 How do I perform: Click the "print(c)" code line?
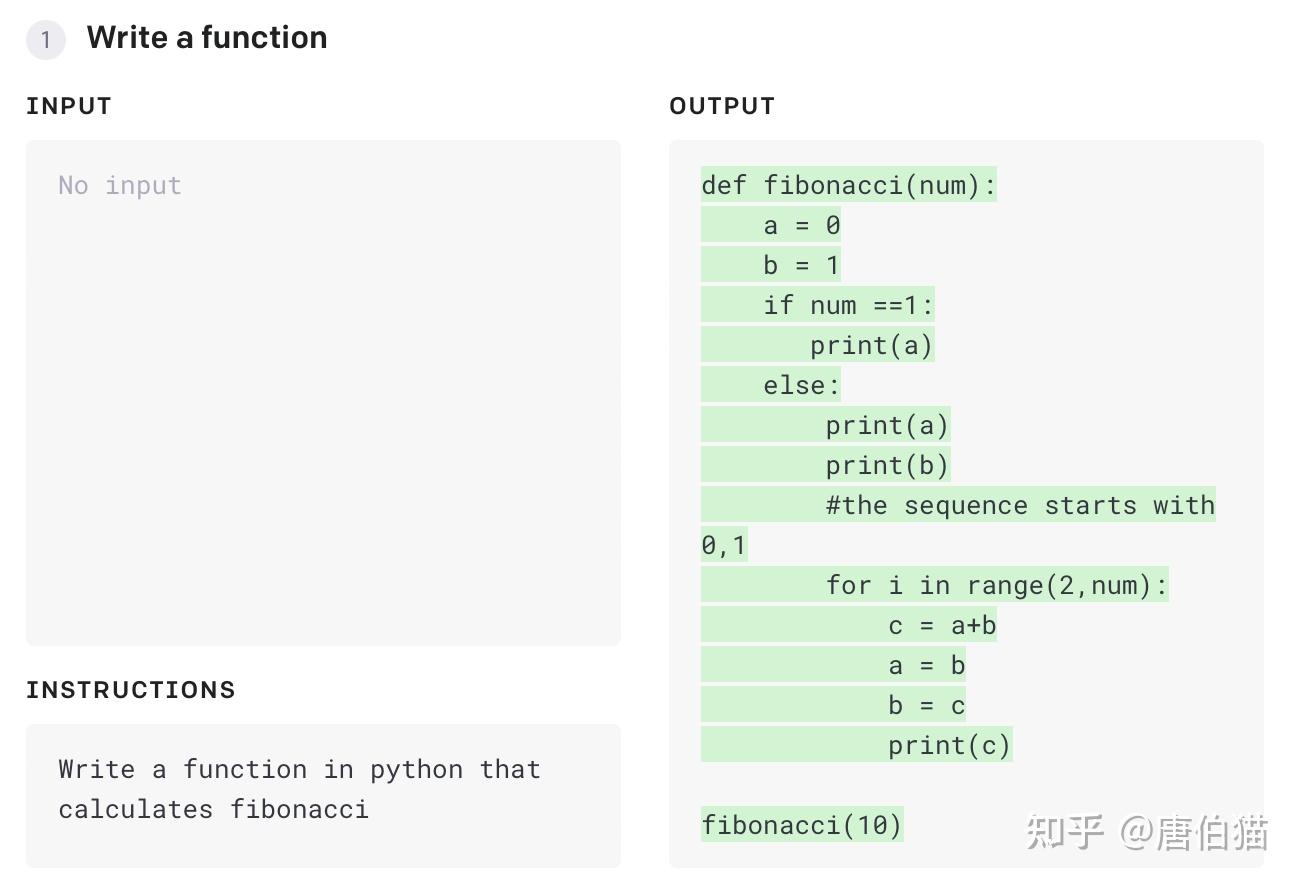[x=949, y=745]
